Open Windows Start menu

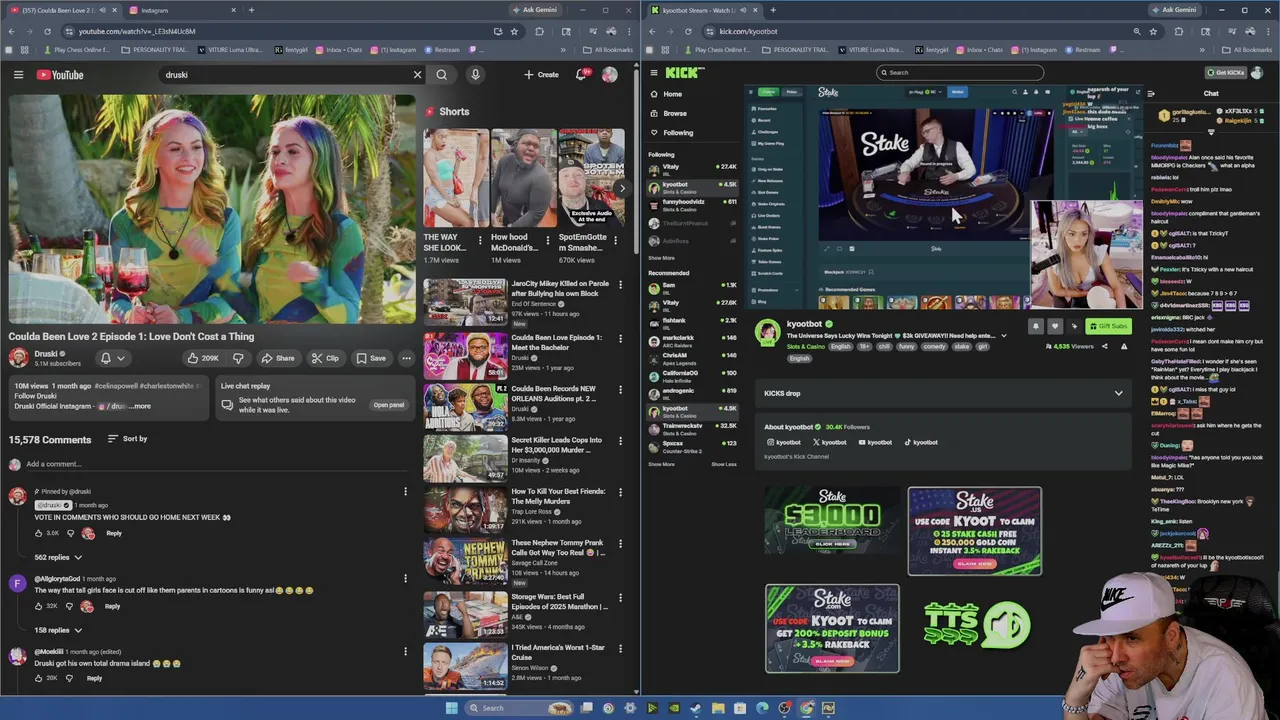point(451,708)
